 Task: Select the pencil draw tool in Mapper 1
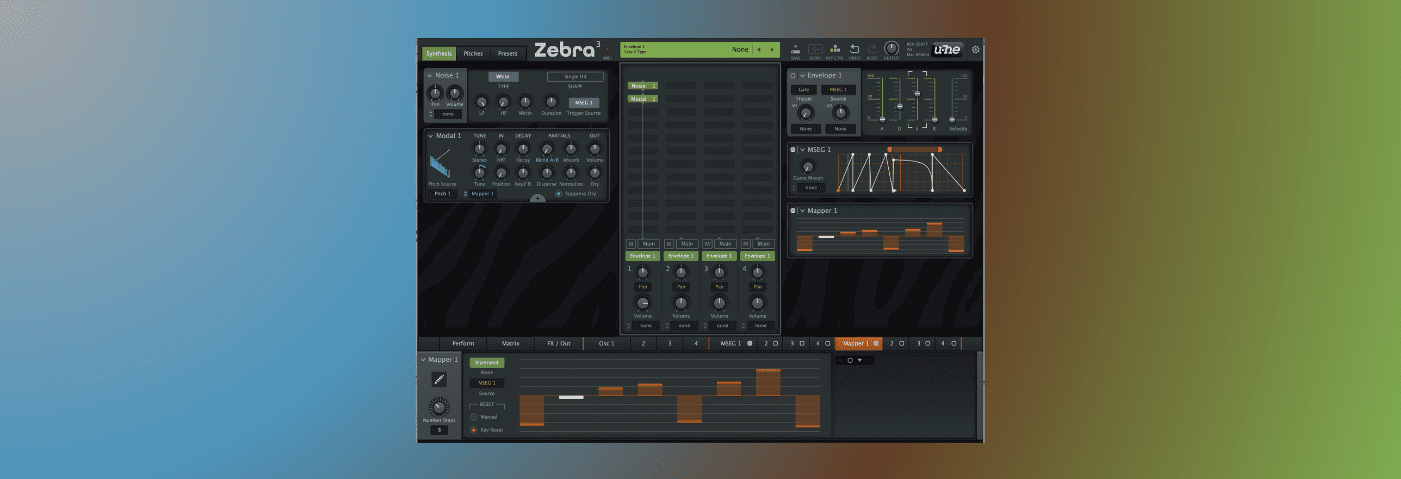439,379
